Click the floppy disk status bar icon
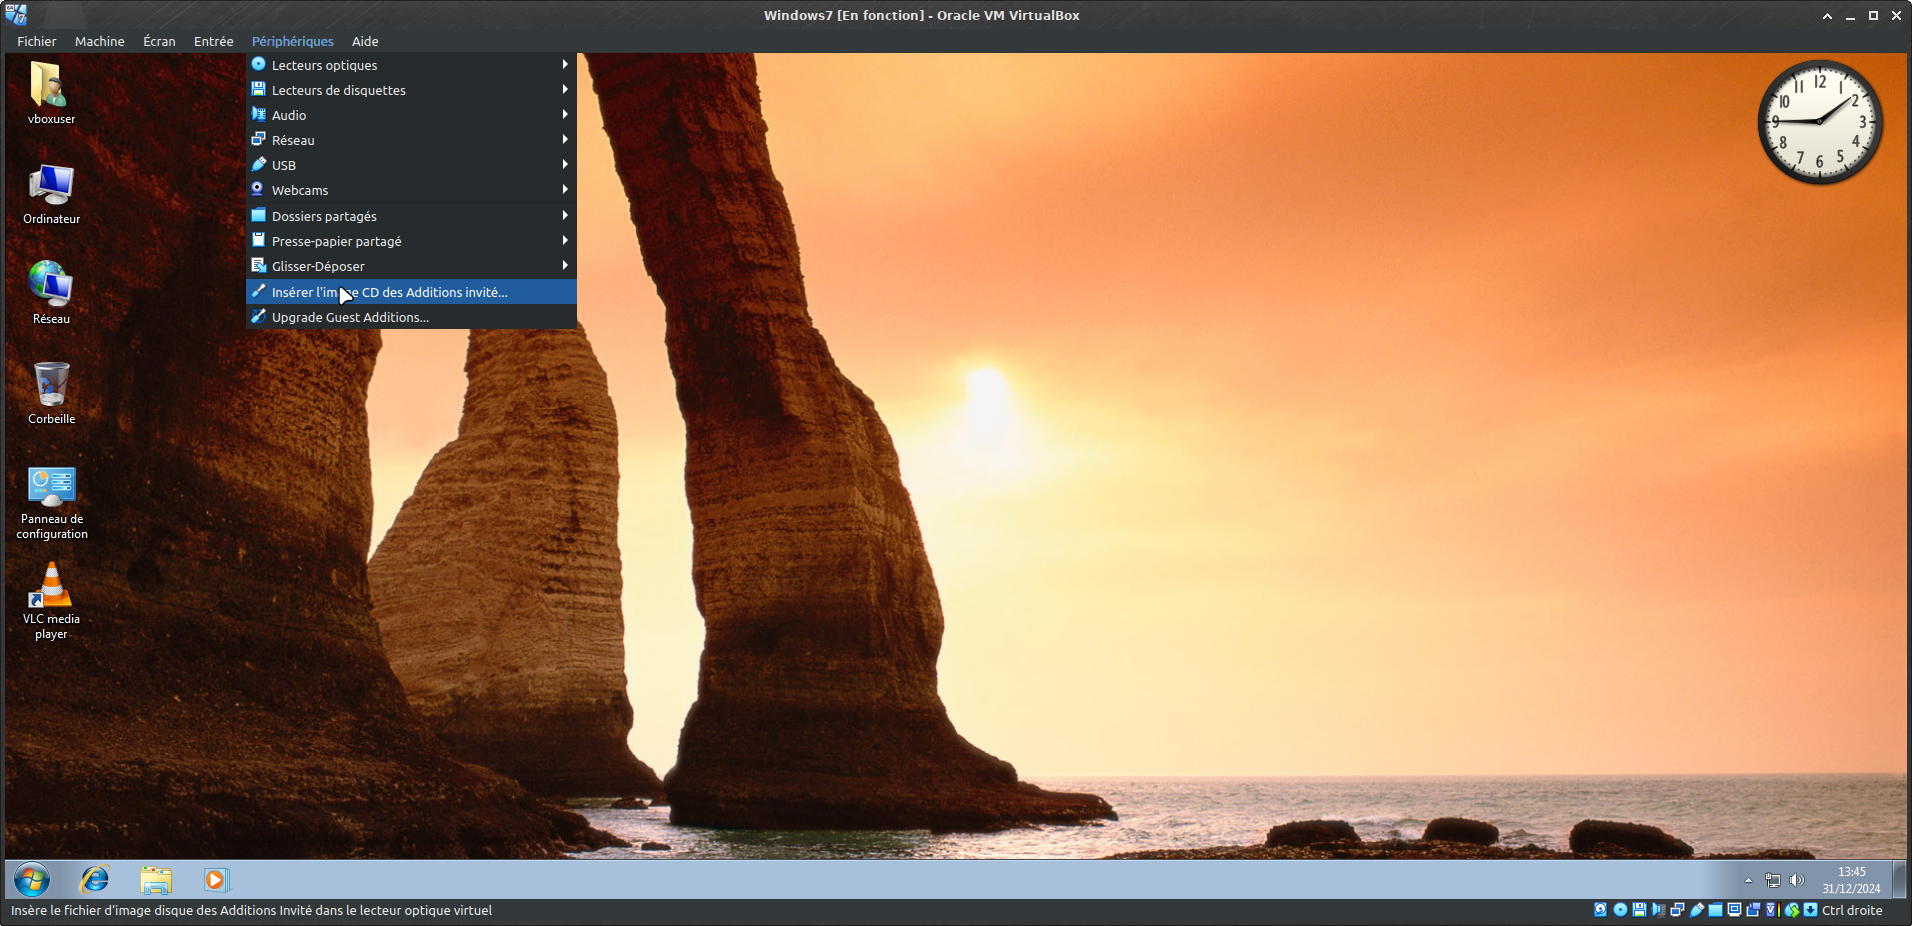 click(1639, 910)
